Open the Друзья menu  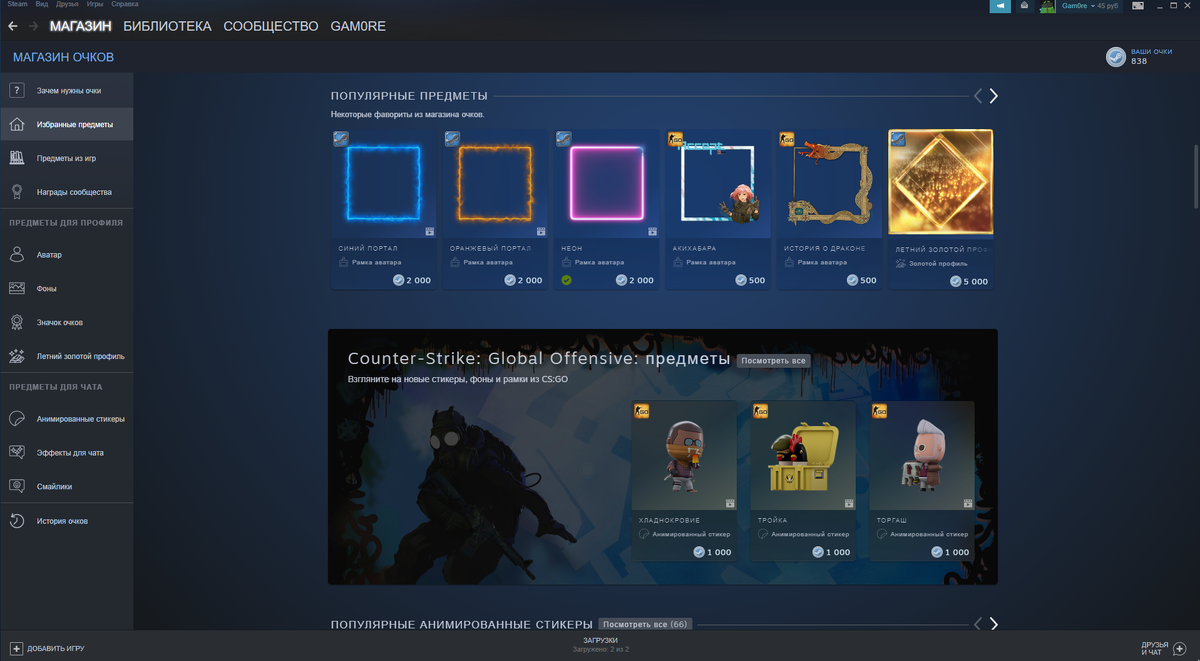(68, 4)
